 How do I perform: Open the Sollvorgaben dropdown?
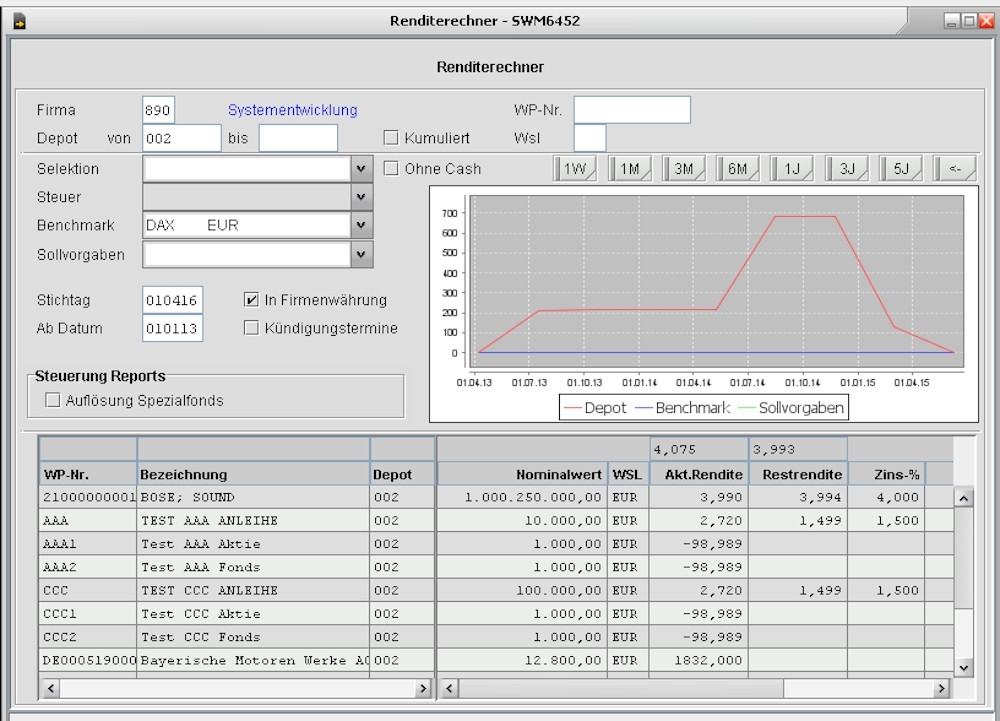362,255
